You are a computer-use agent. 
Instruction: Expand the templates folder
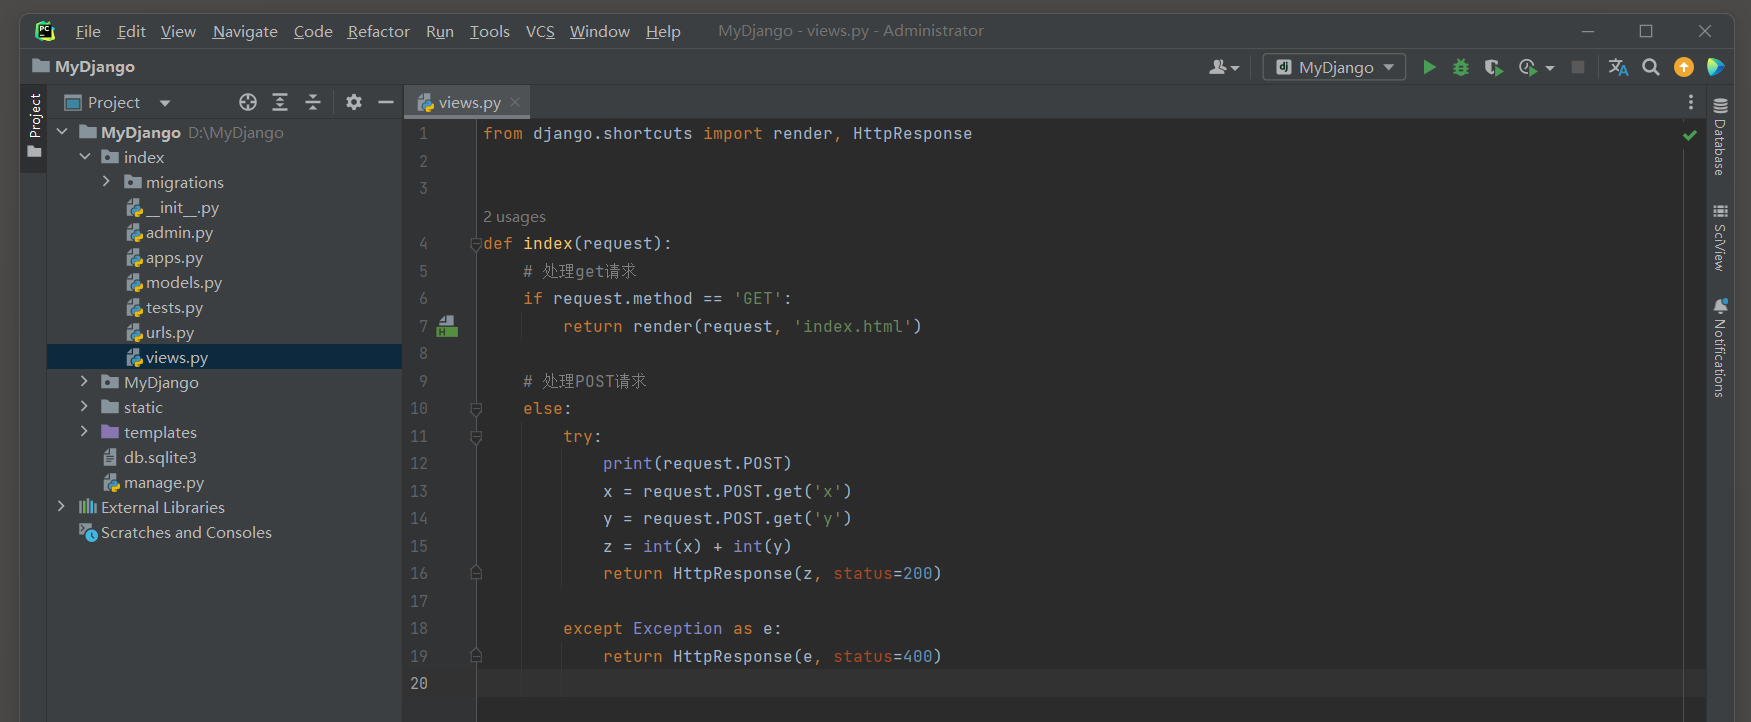click(x=85, y=432)
